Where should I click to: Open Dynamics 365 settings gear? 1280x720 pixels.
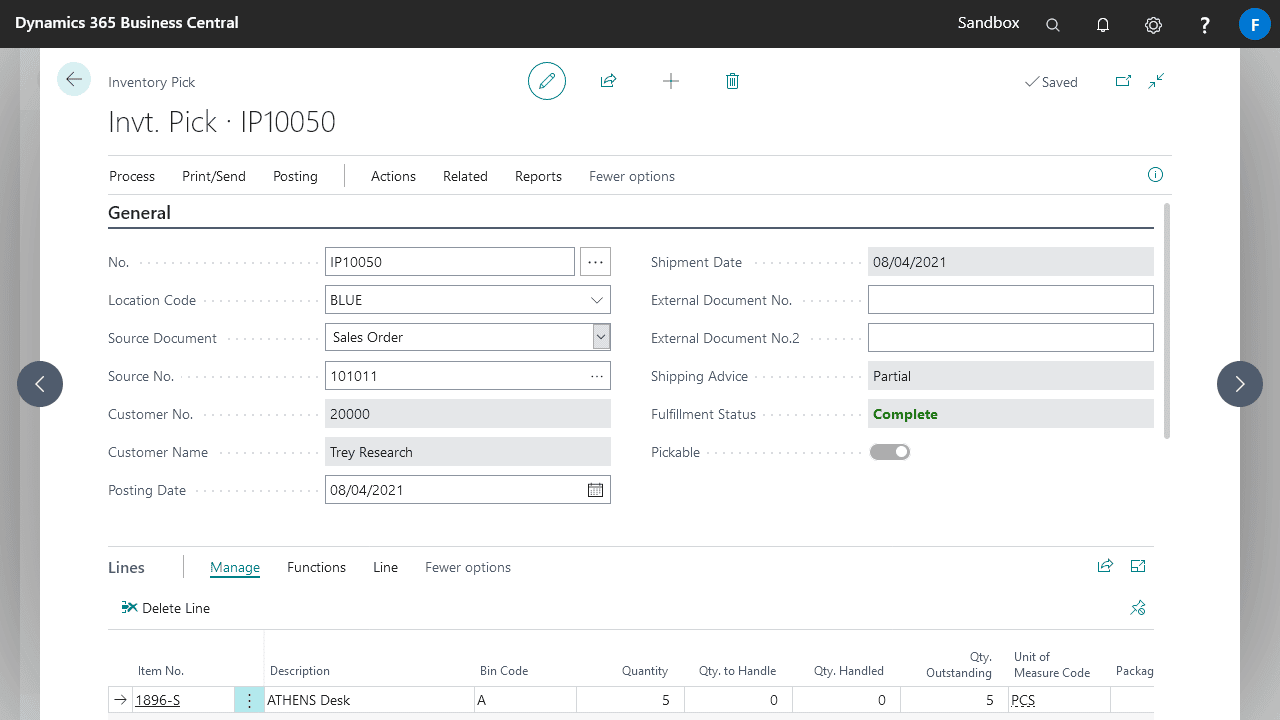click(1153, 23)
